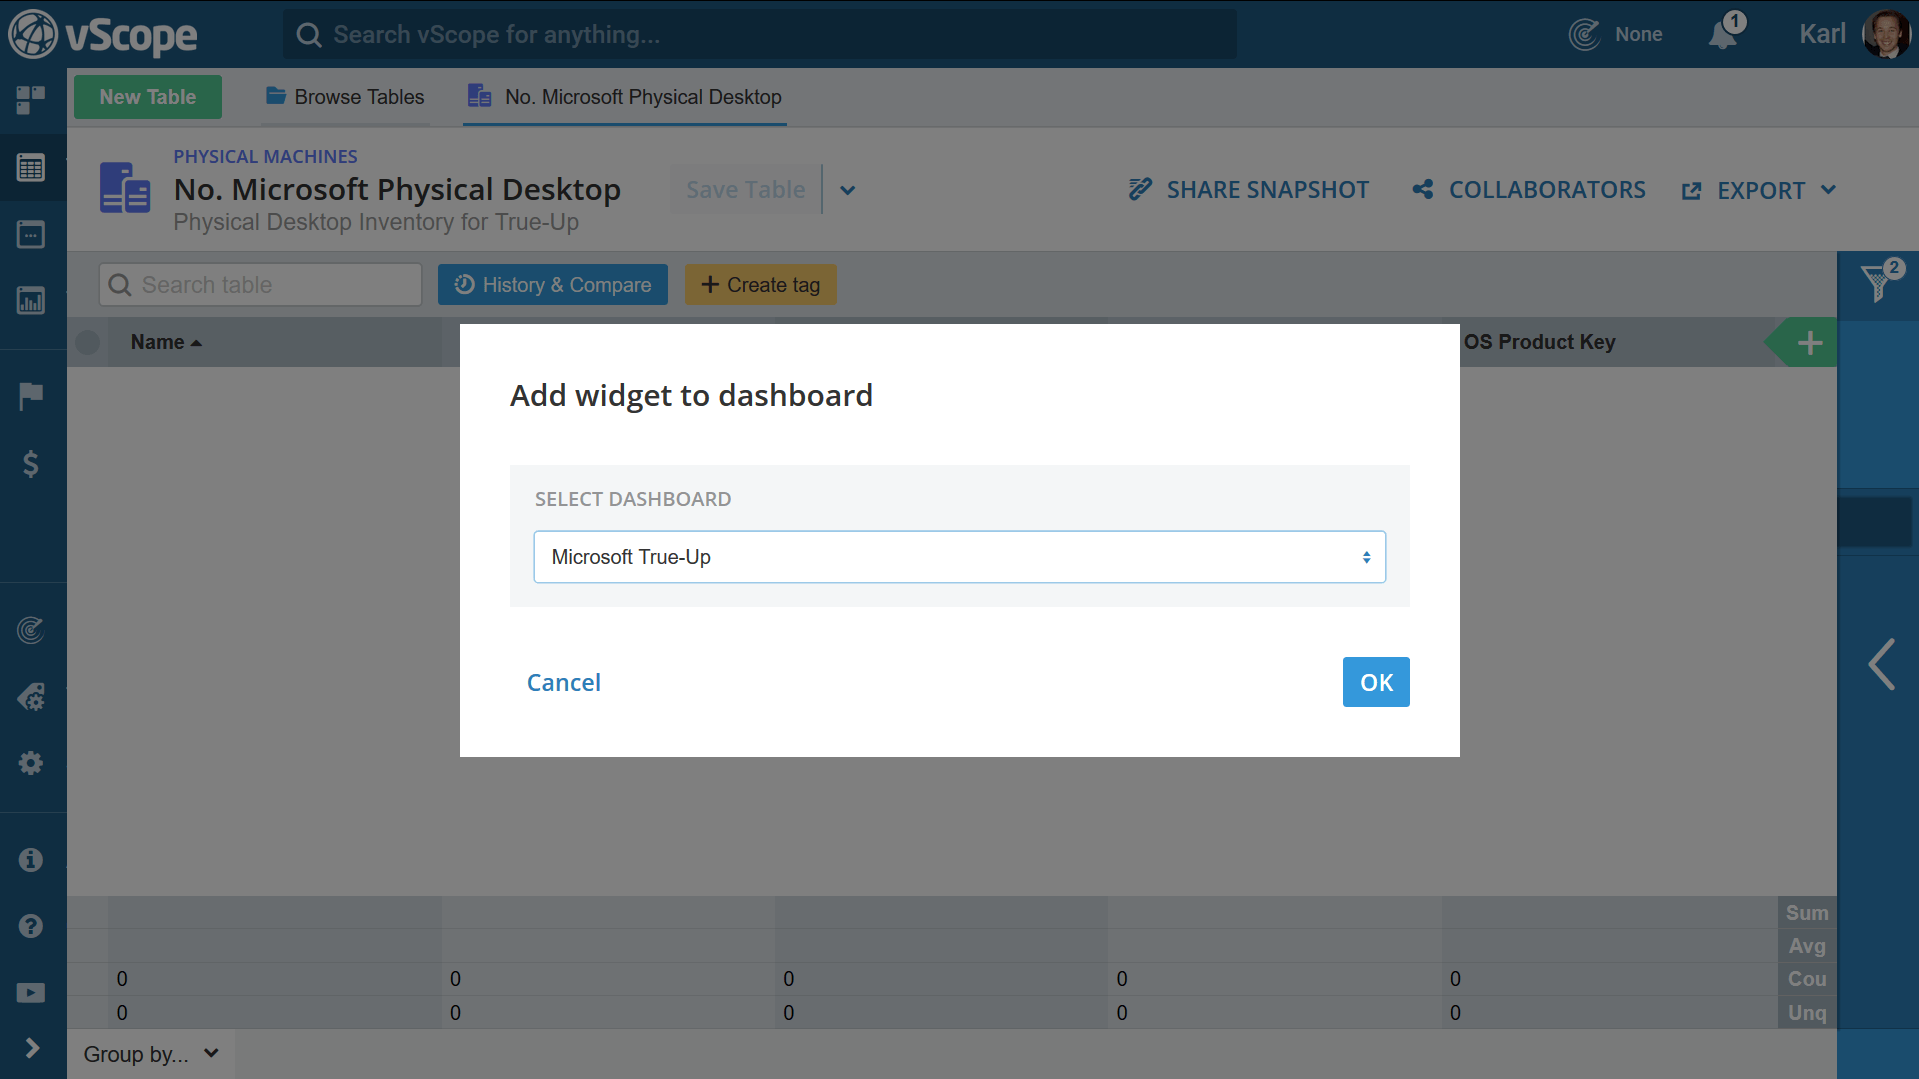The height and width of the screenshot is (1079, 1919).
Task: Open the Save Table dropdown arrow
Action: (847, 190)
